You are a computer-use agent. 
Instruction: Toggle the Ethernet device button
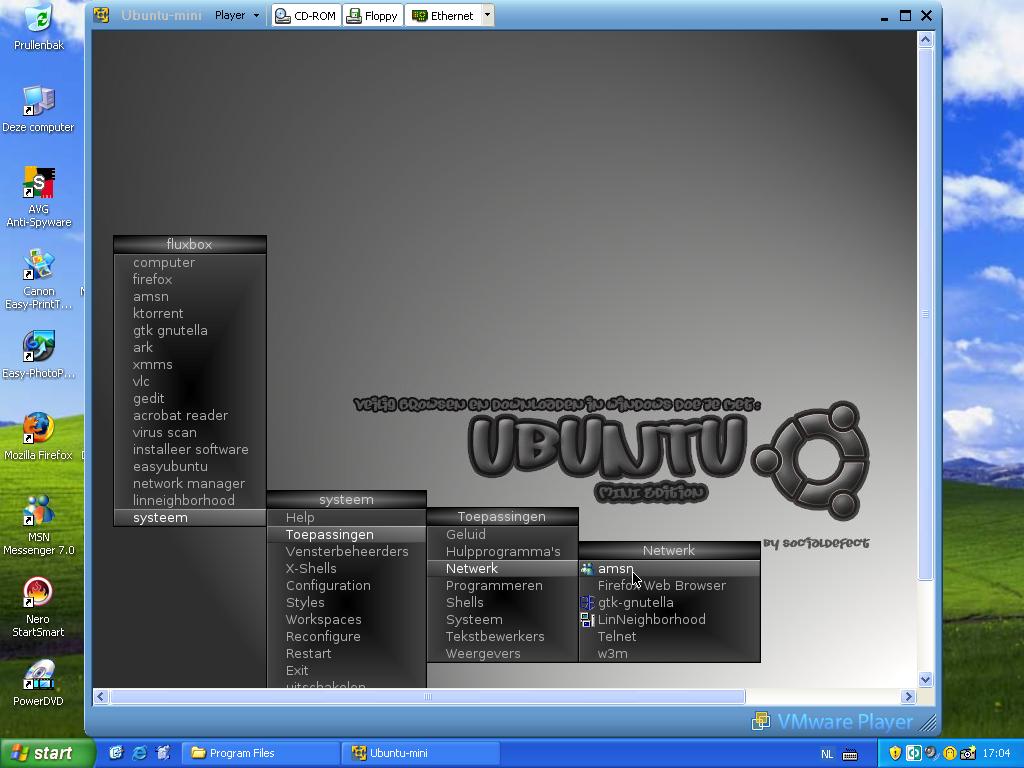click(444, 16)
